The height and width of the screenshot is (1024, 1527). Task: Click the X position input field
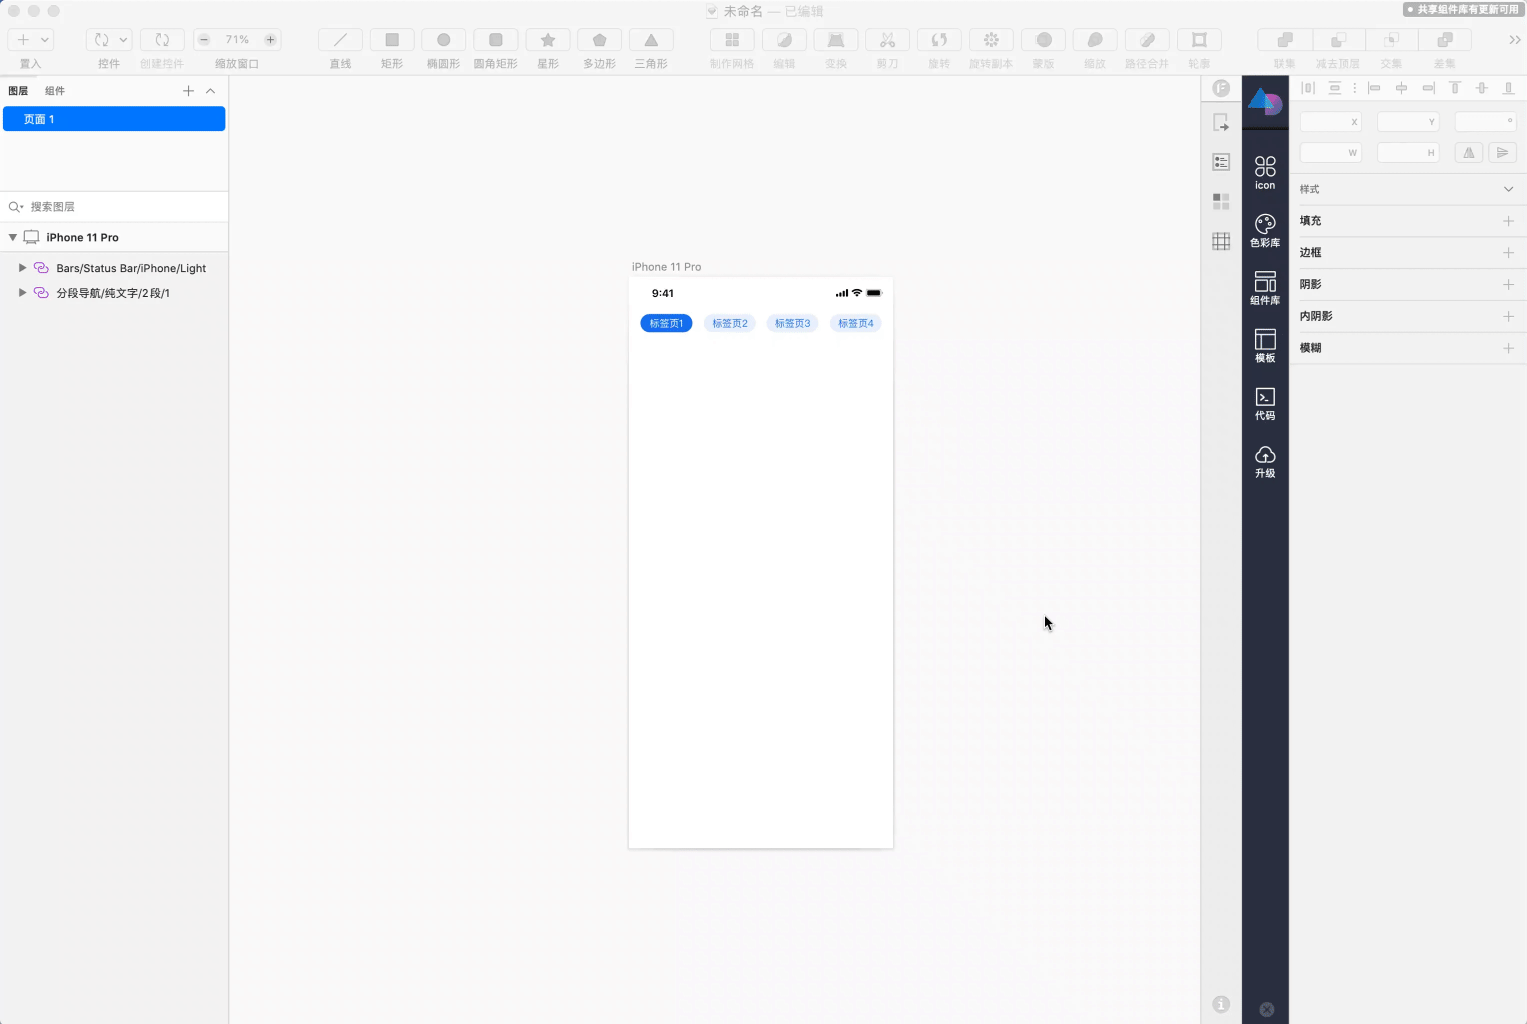(x=1330, y=122)
